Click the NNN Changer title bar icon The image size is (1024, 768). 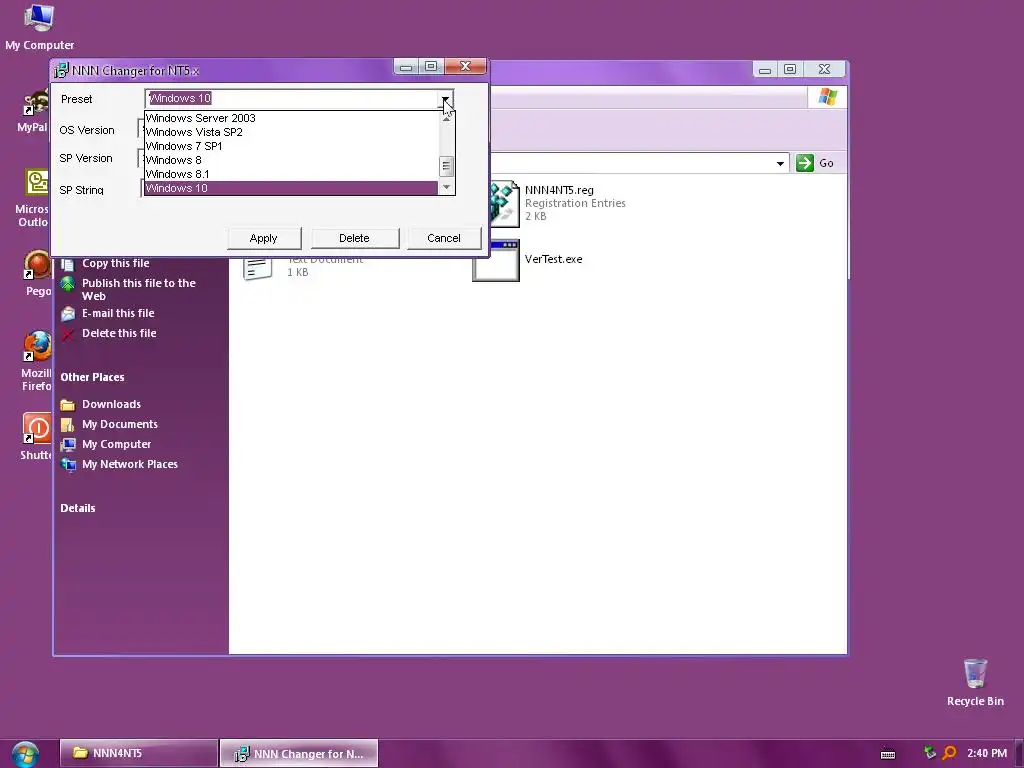[61, 70]
